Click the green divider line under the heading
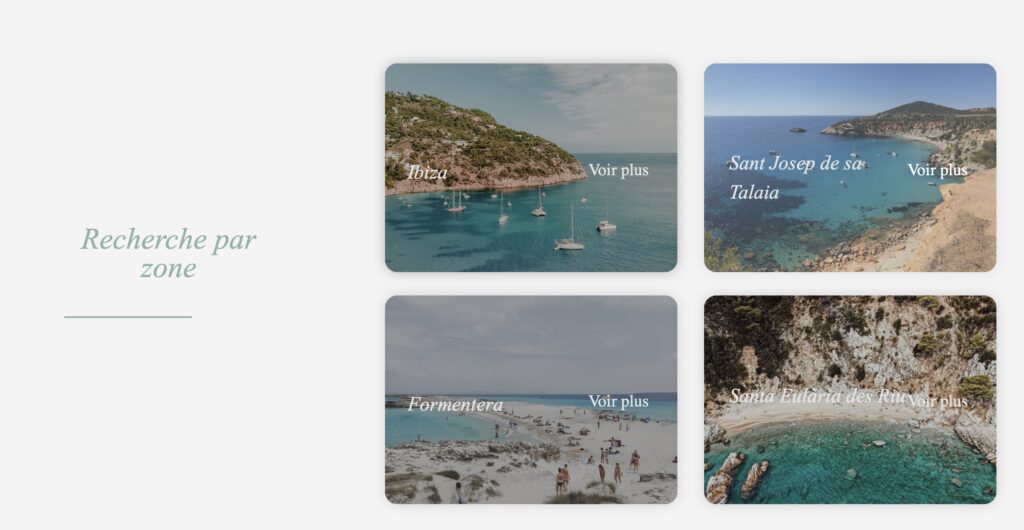The height and width of the screenshot is (530, 1024). [x=128, y=317]
